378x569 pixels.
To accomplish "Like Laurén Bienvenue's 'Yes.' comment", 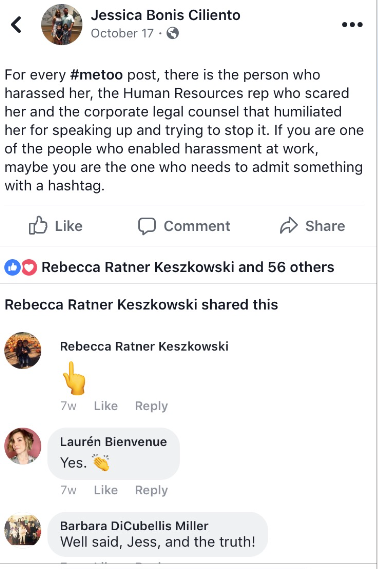I will click(106, 490).
